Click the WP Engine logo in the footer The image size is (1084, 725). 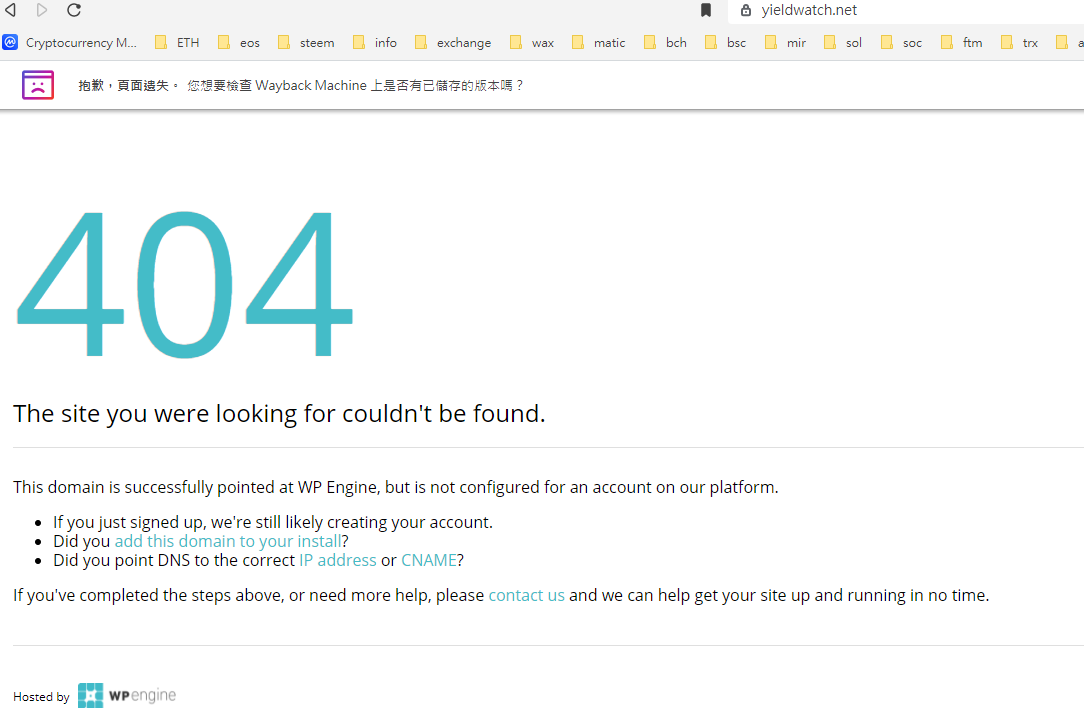[x=127, y=695]
